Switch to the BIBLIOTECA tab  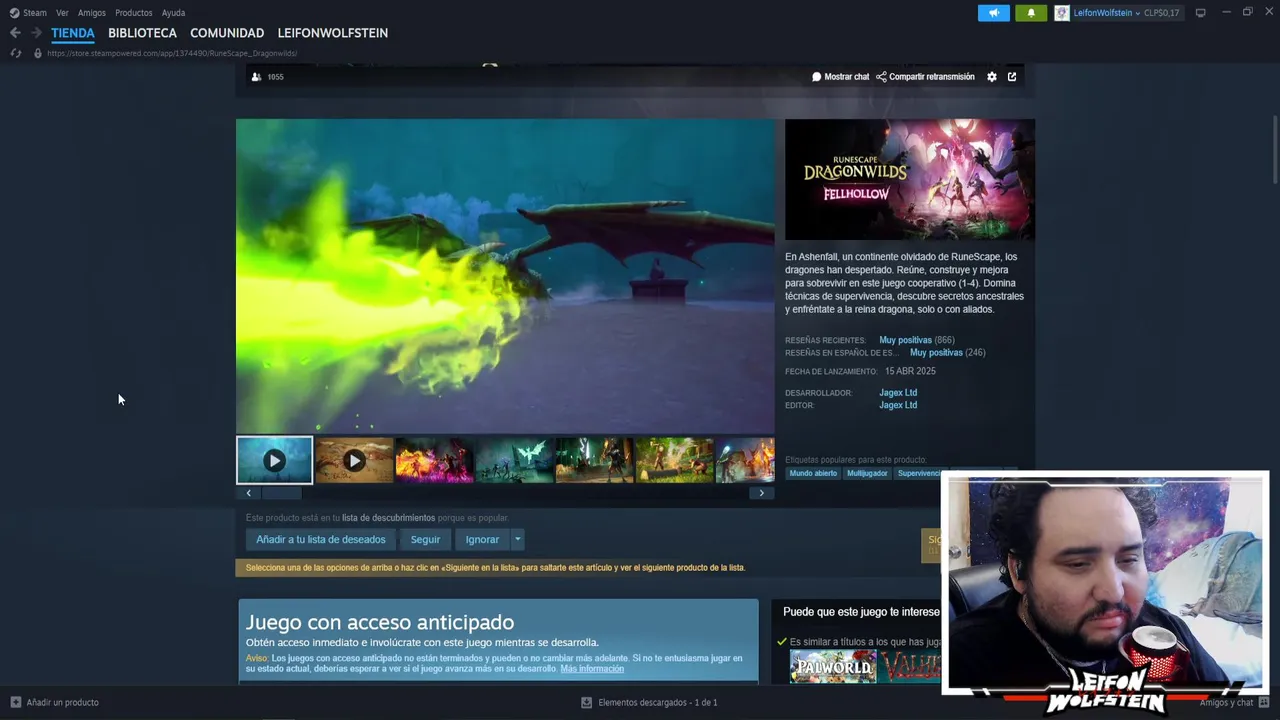(142, 33)
